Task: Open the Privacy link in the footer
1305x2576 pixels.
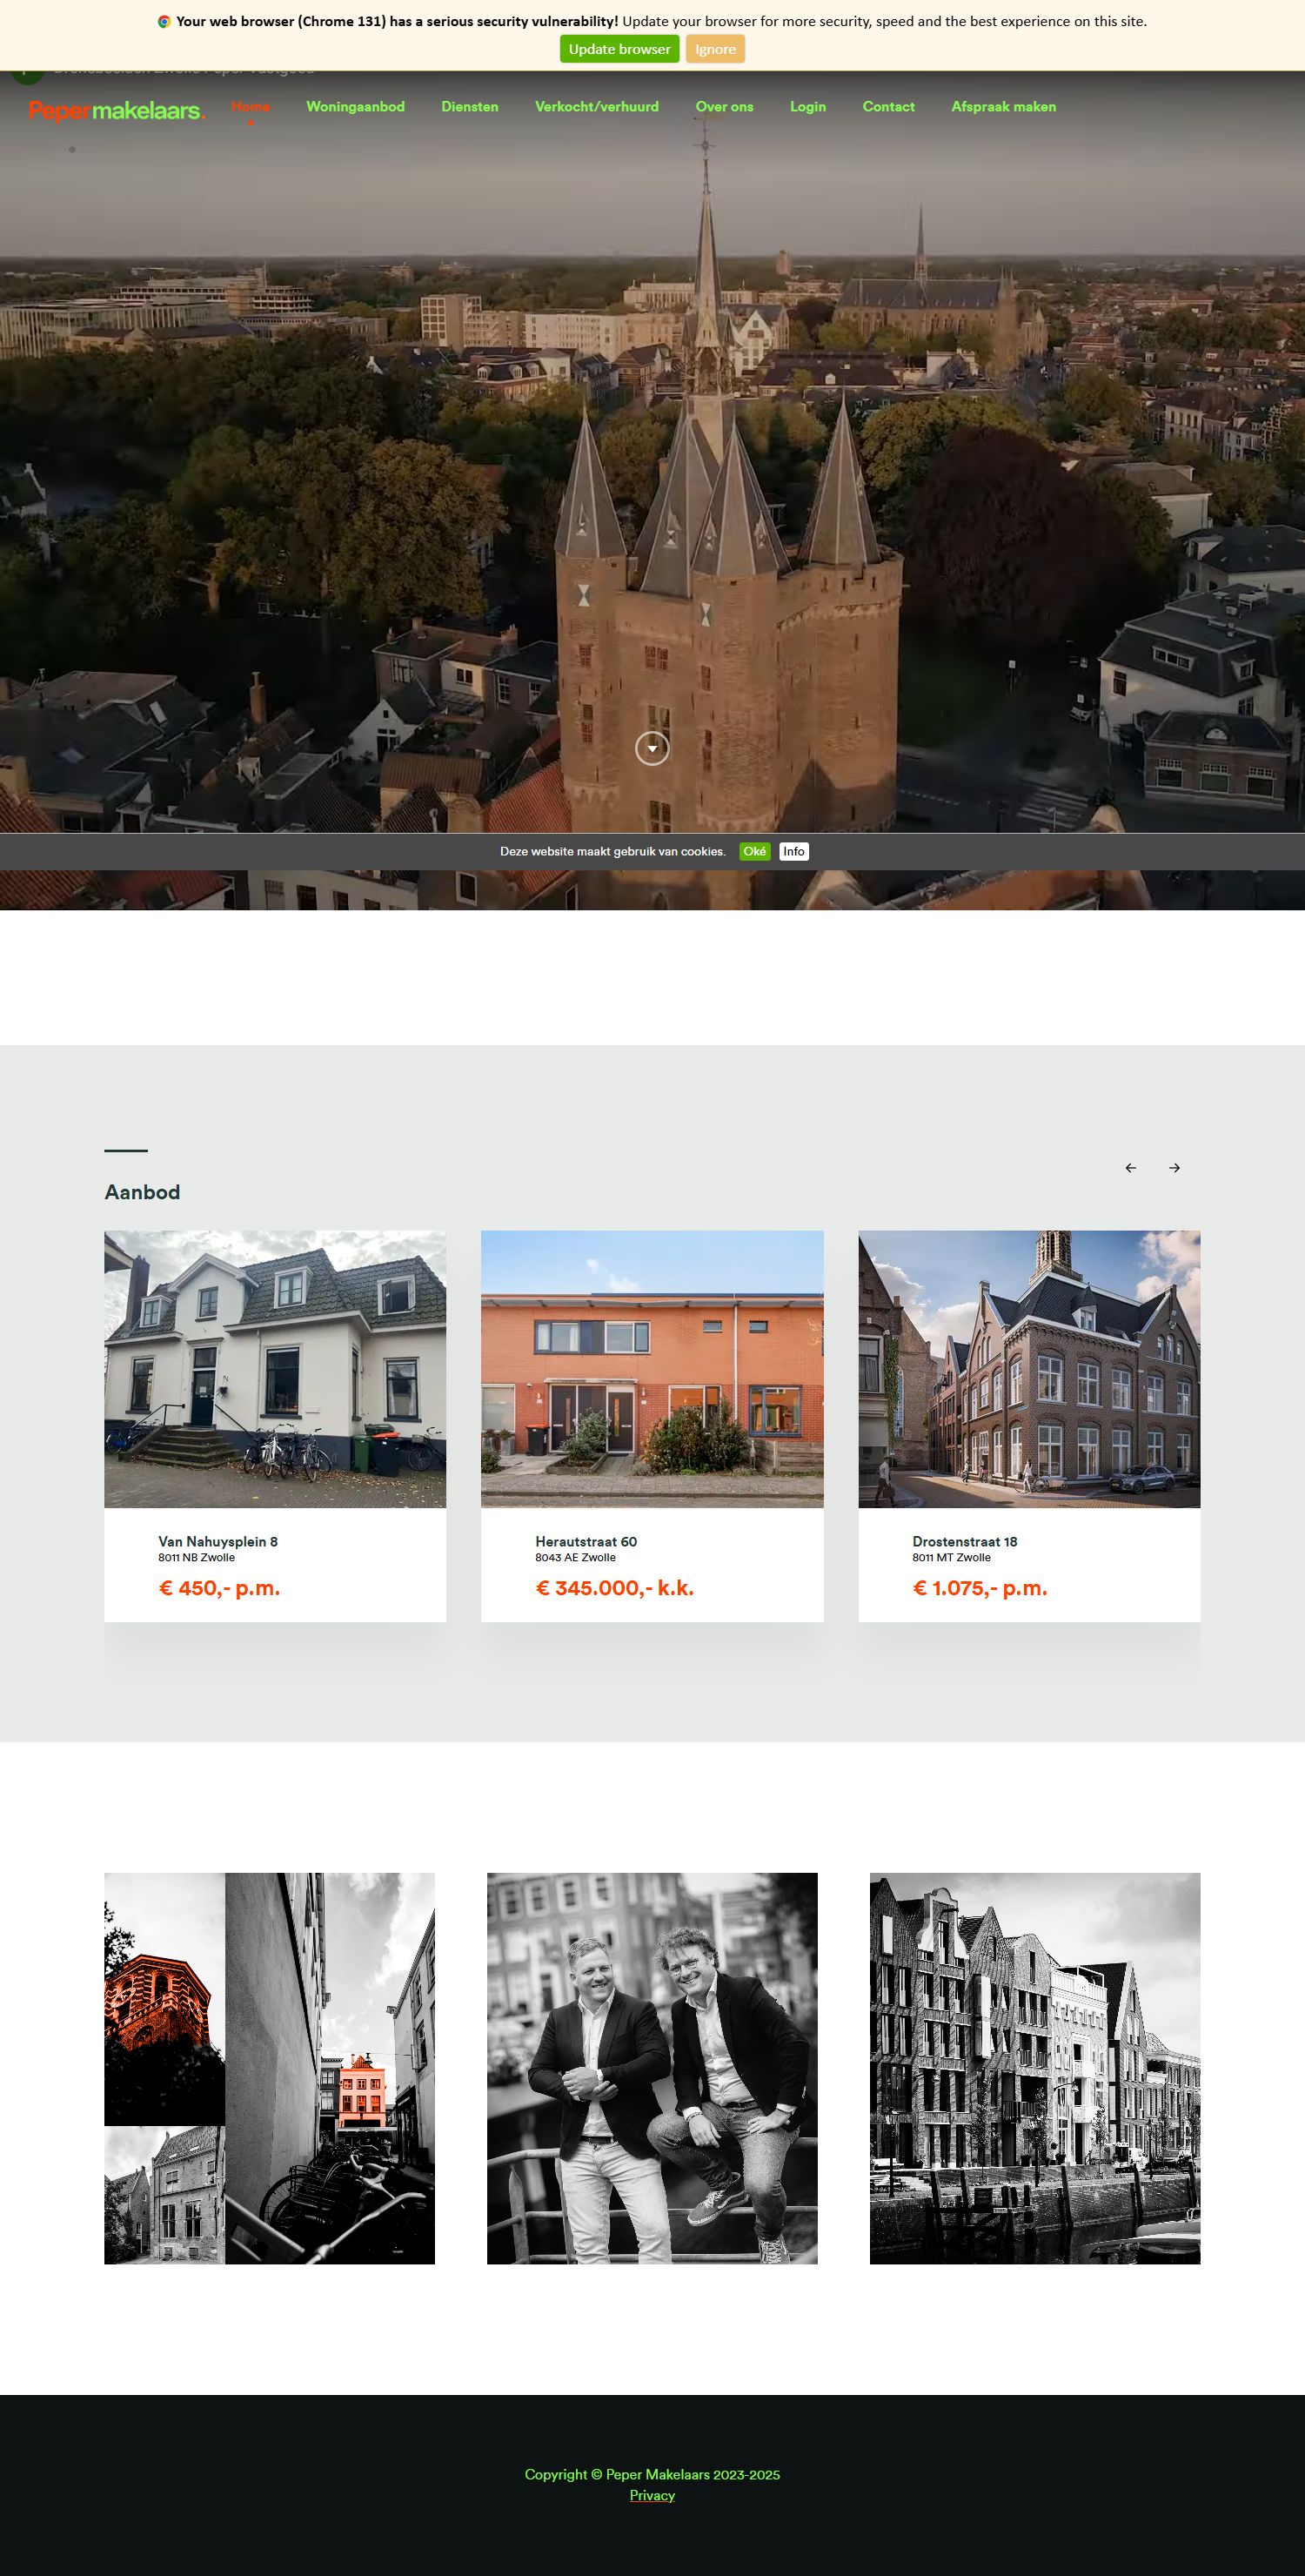Action: (652, 2495)
